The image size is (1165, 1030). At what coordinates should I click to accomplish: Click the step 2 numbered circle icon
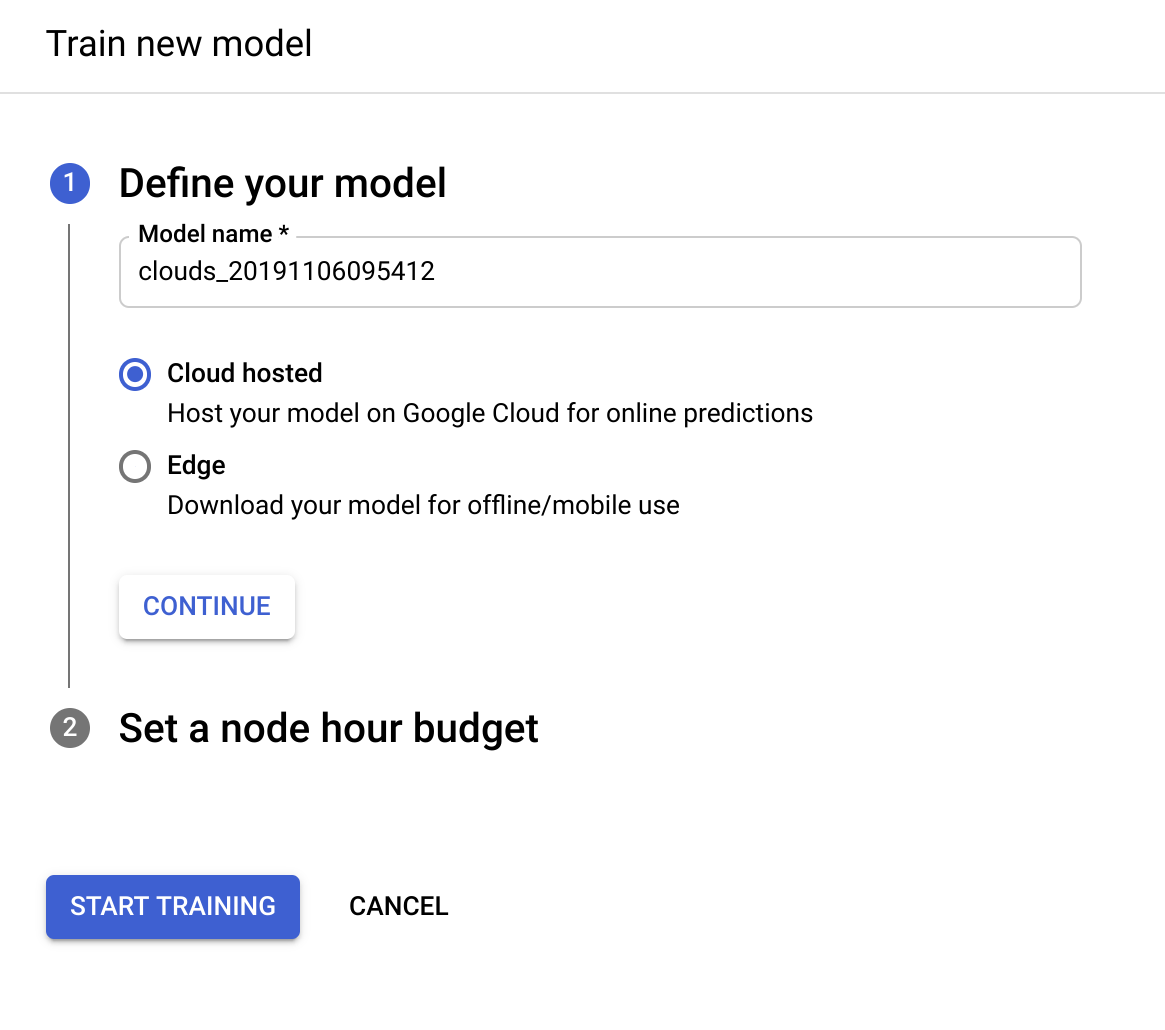pos(69,729)
